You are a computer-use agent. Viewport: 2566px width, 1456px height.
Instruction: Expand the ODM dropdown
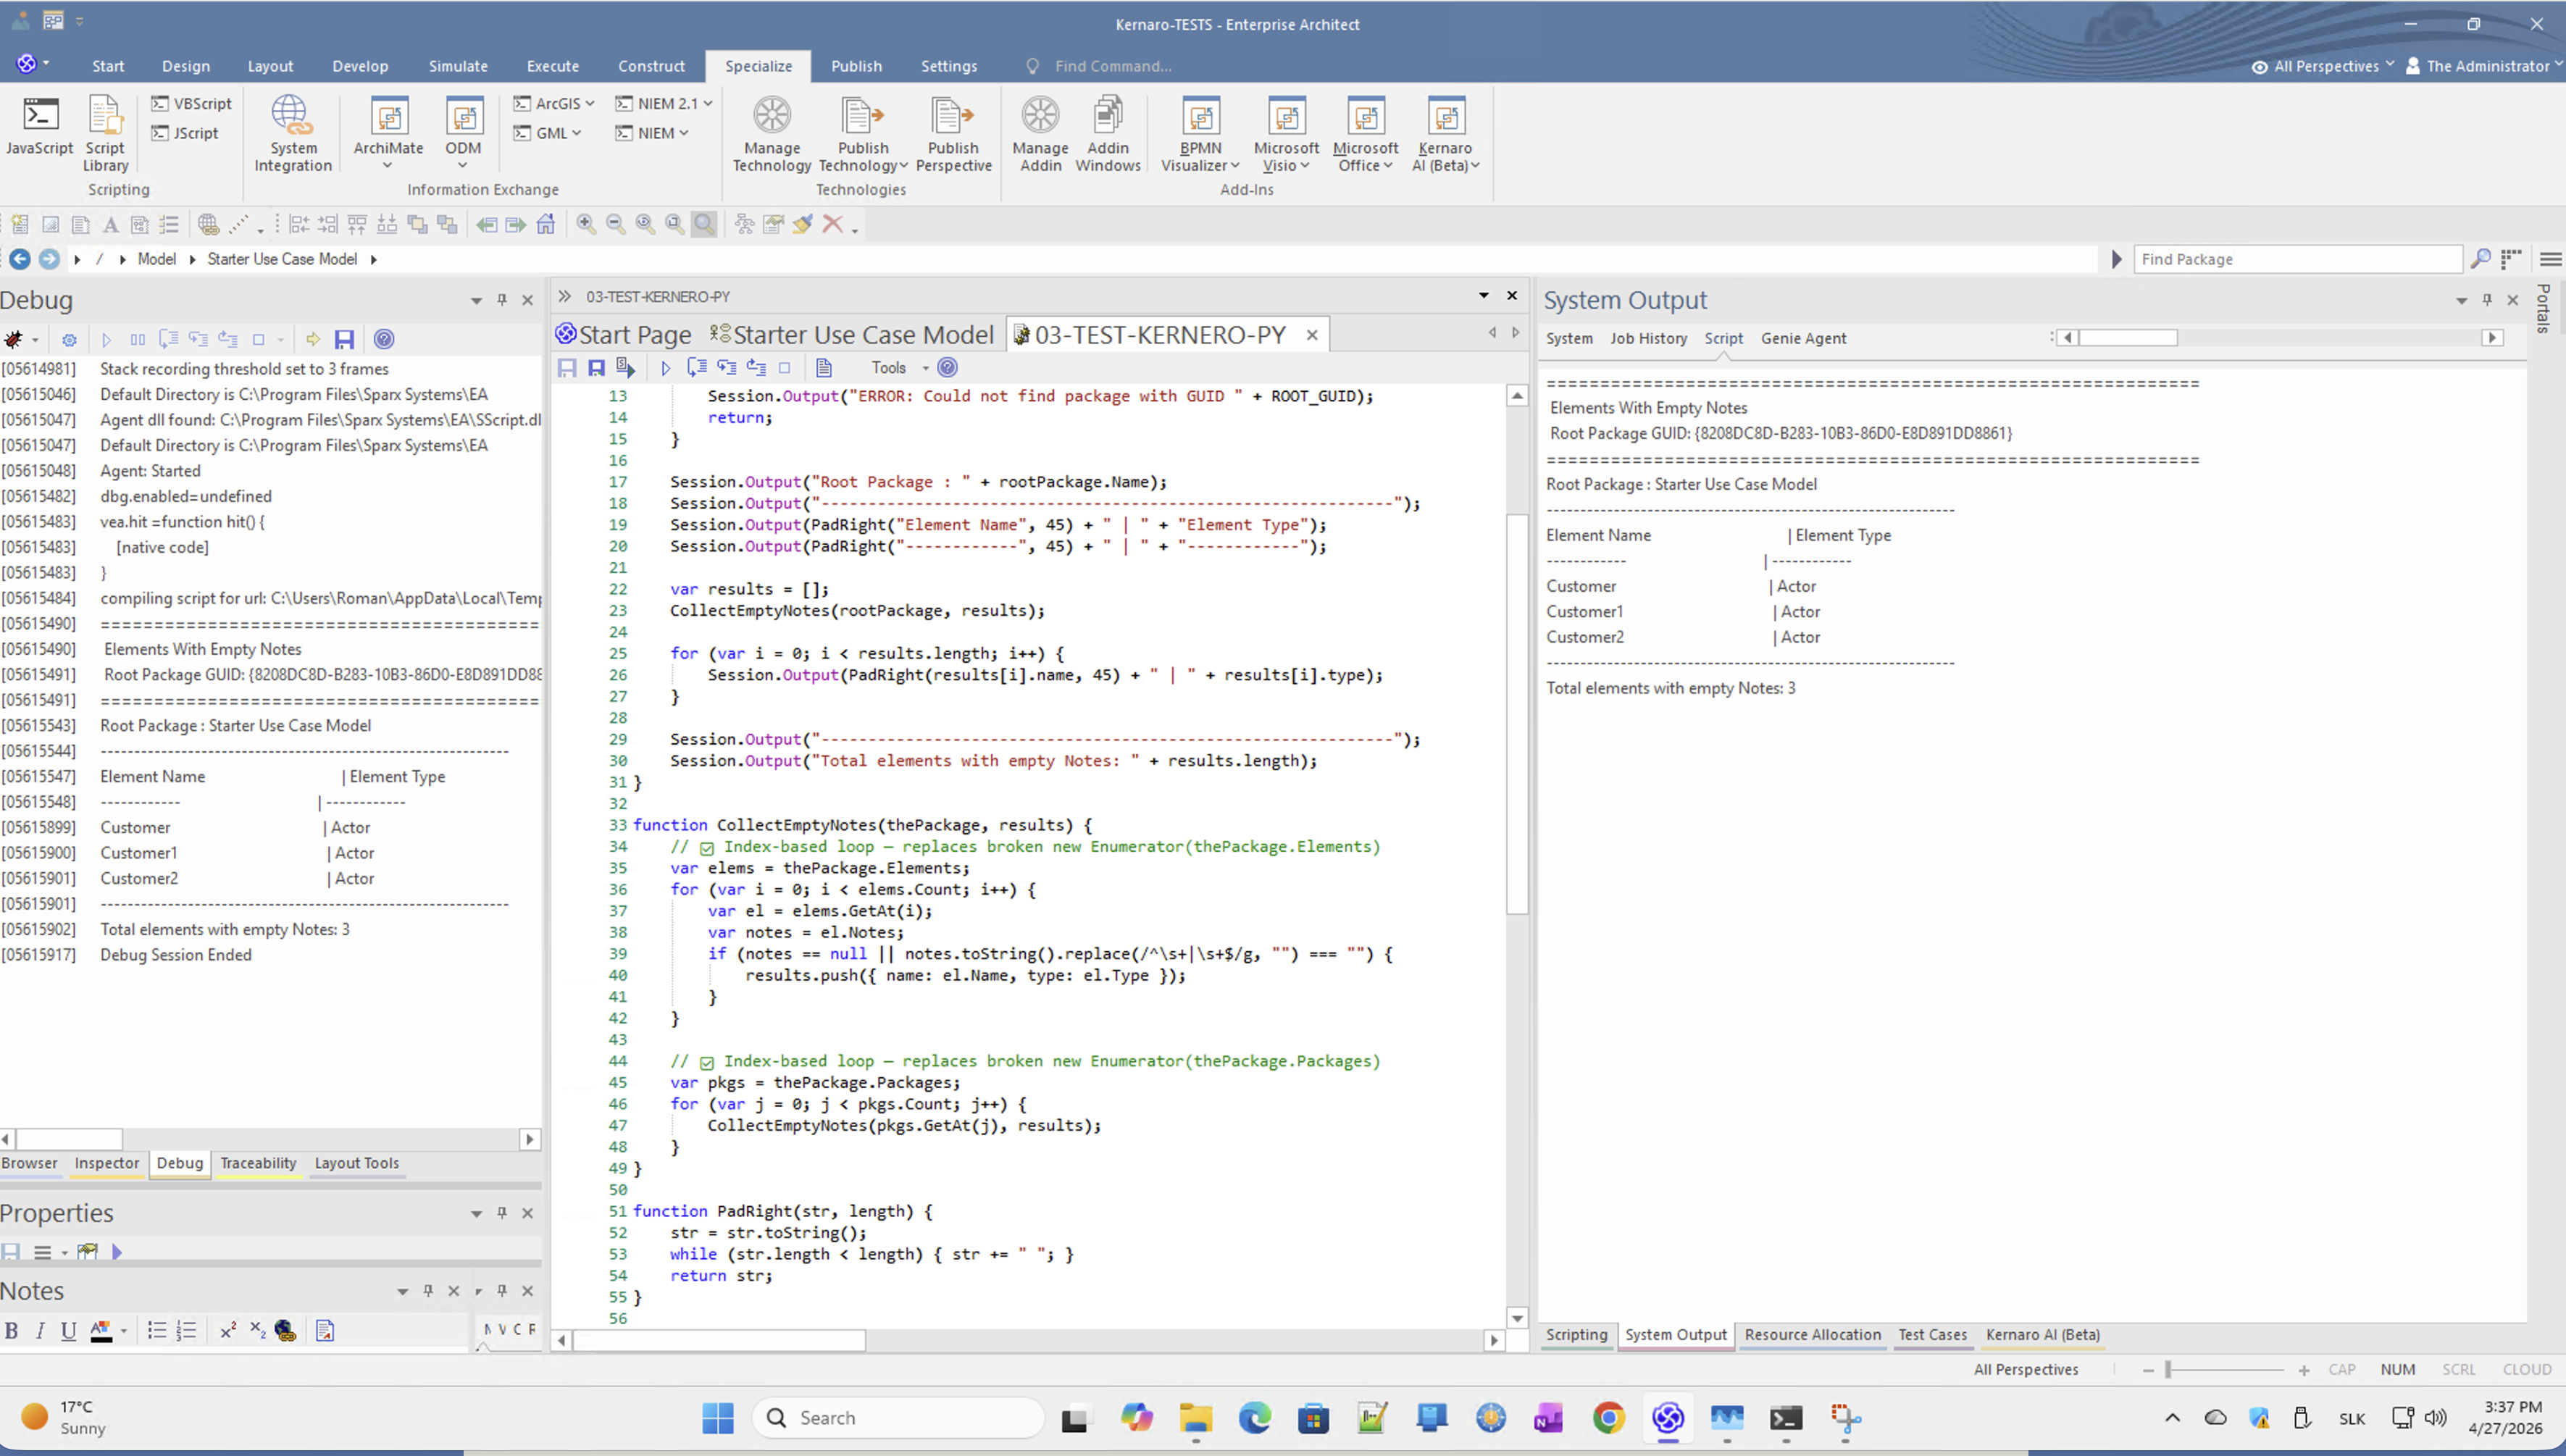[463, 165]
